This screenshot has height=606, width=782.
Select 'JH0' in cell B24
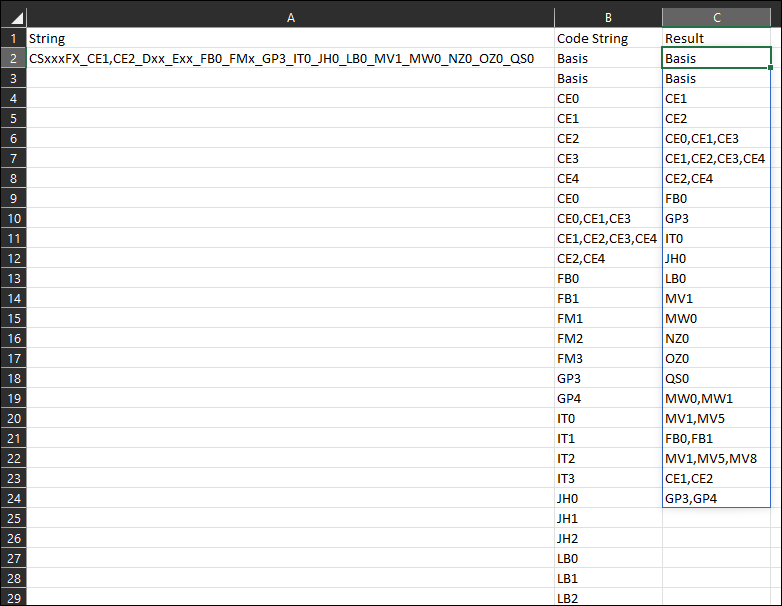coord(608,498)
